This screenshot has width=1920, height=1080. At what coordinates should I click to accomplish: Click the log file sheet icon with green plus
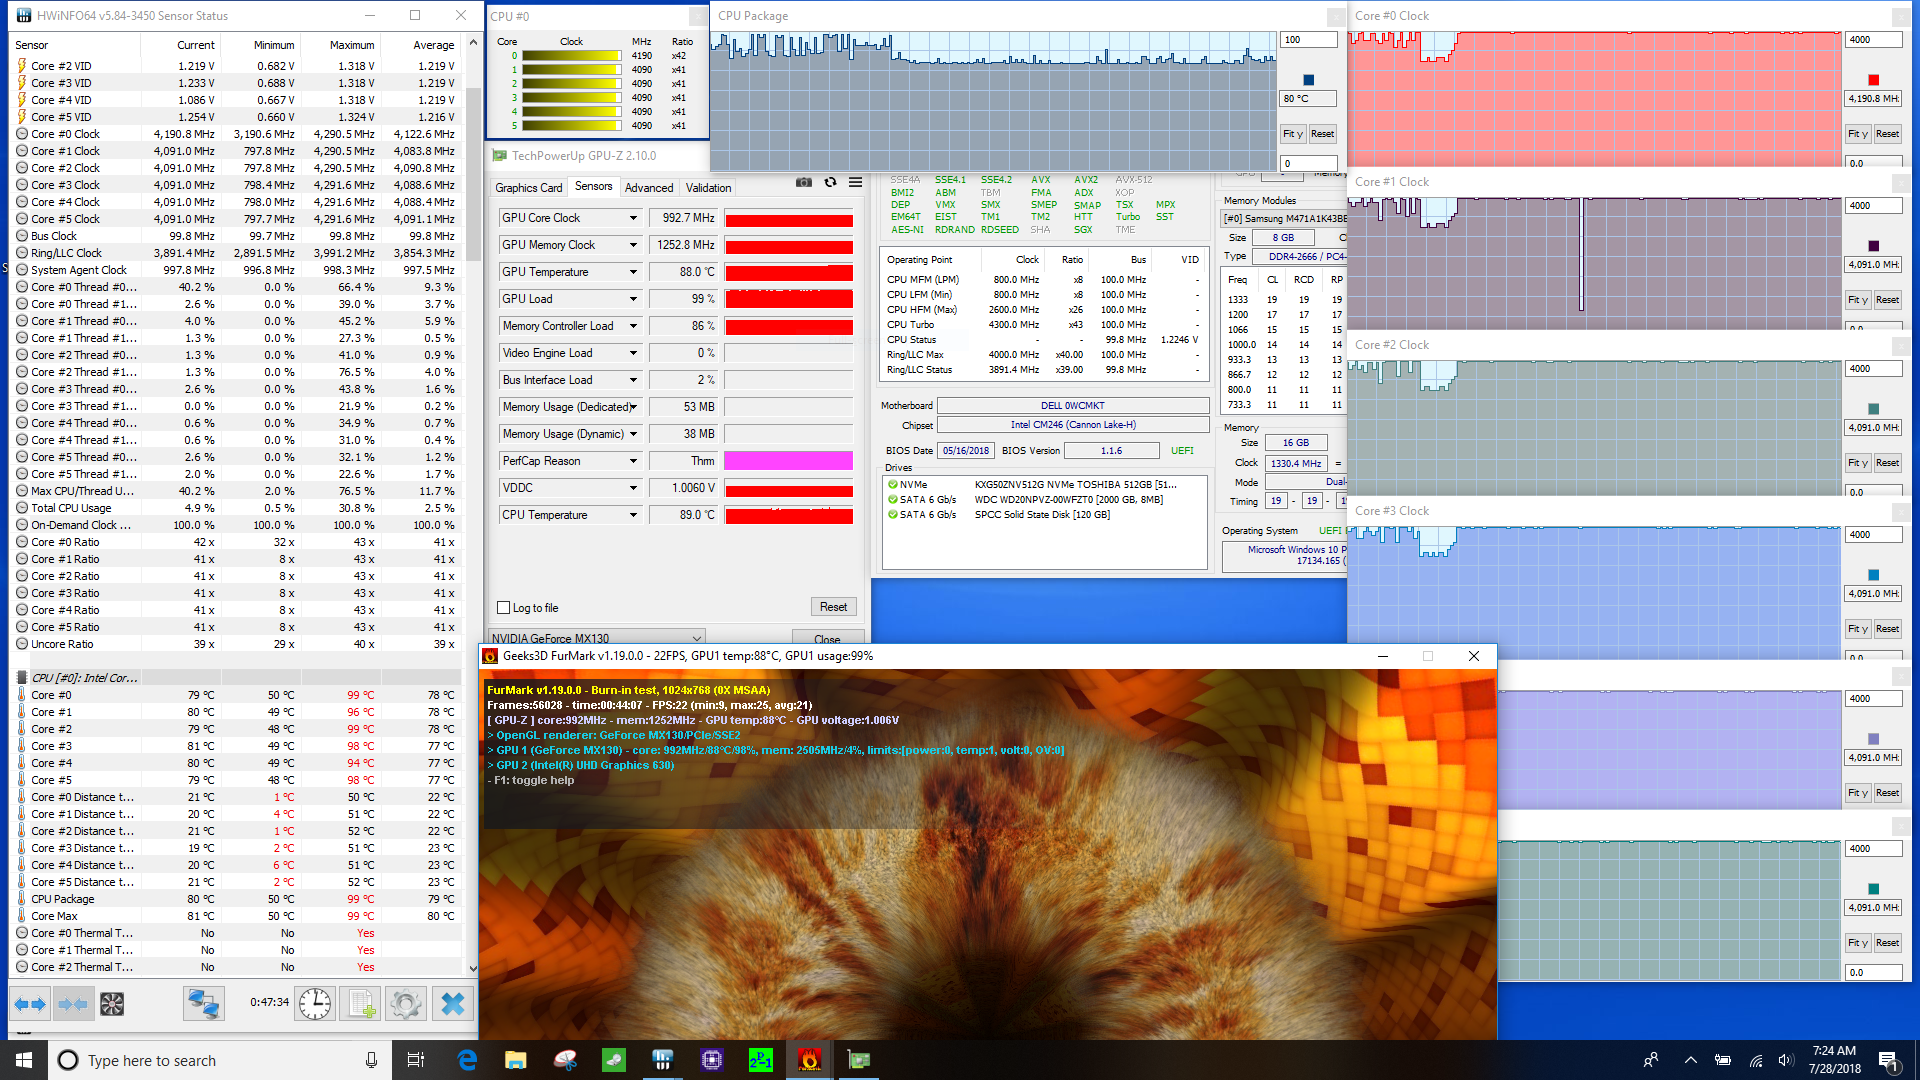[x=361, y=1003]
